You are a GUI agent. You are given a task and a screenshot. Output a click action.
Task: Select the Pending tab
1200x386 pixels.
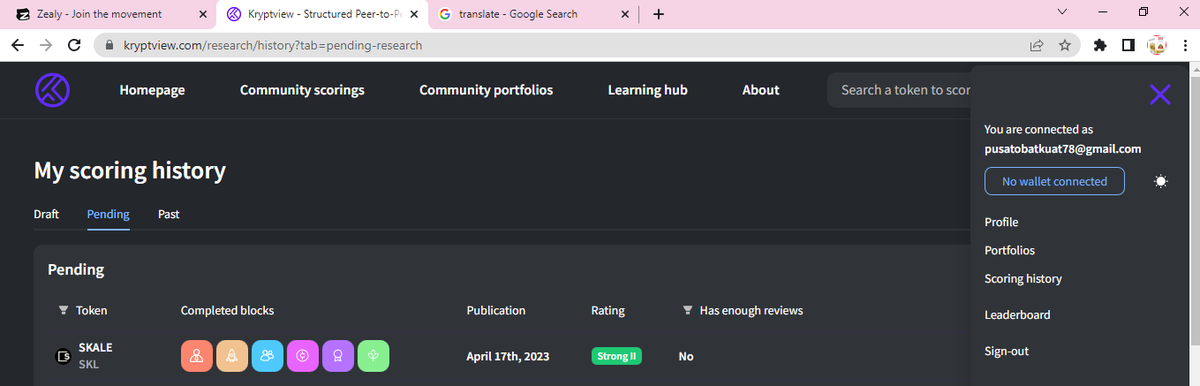(x=108, y=214)
